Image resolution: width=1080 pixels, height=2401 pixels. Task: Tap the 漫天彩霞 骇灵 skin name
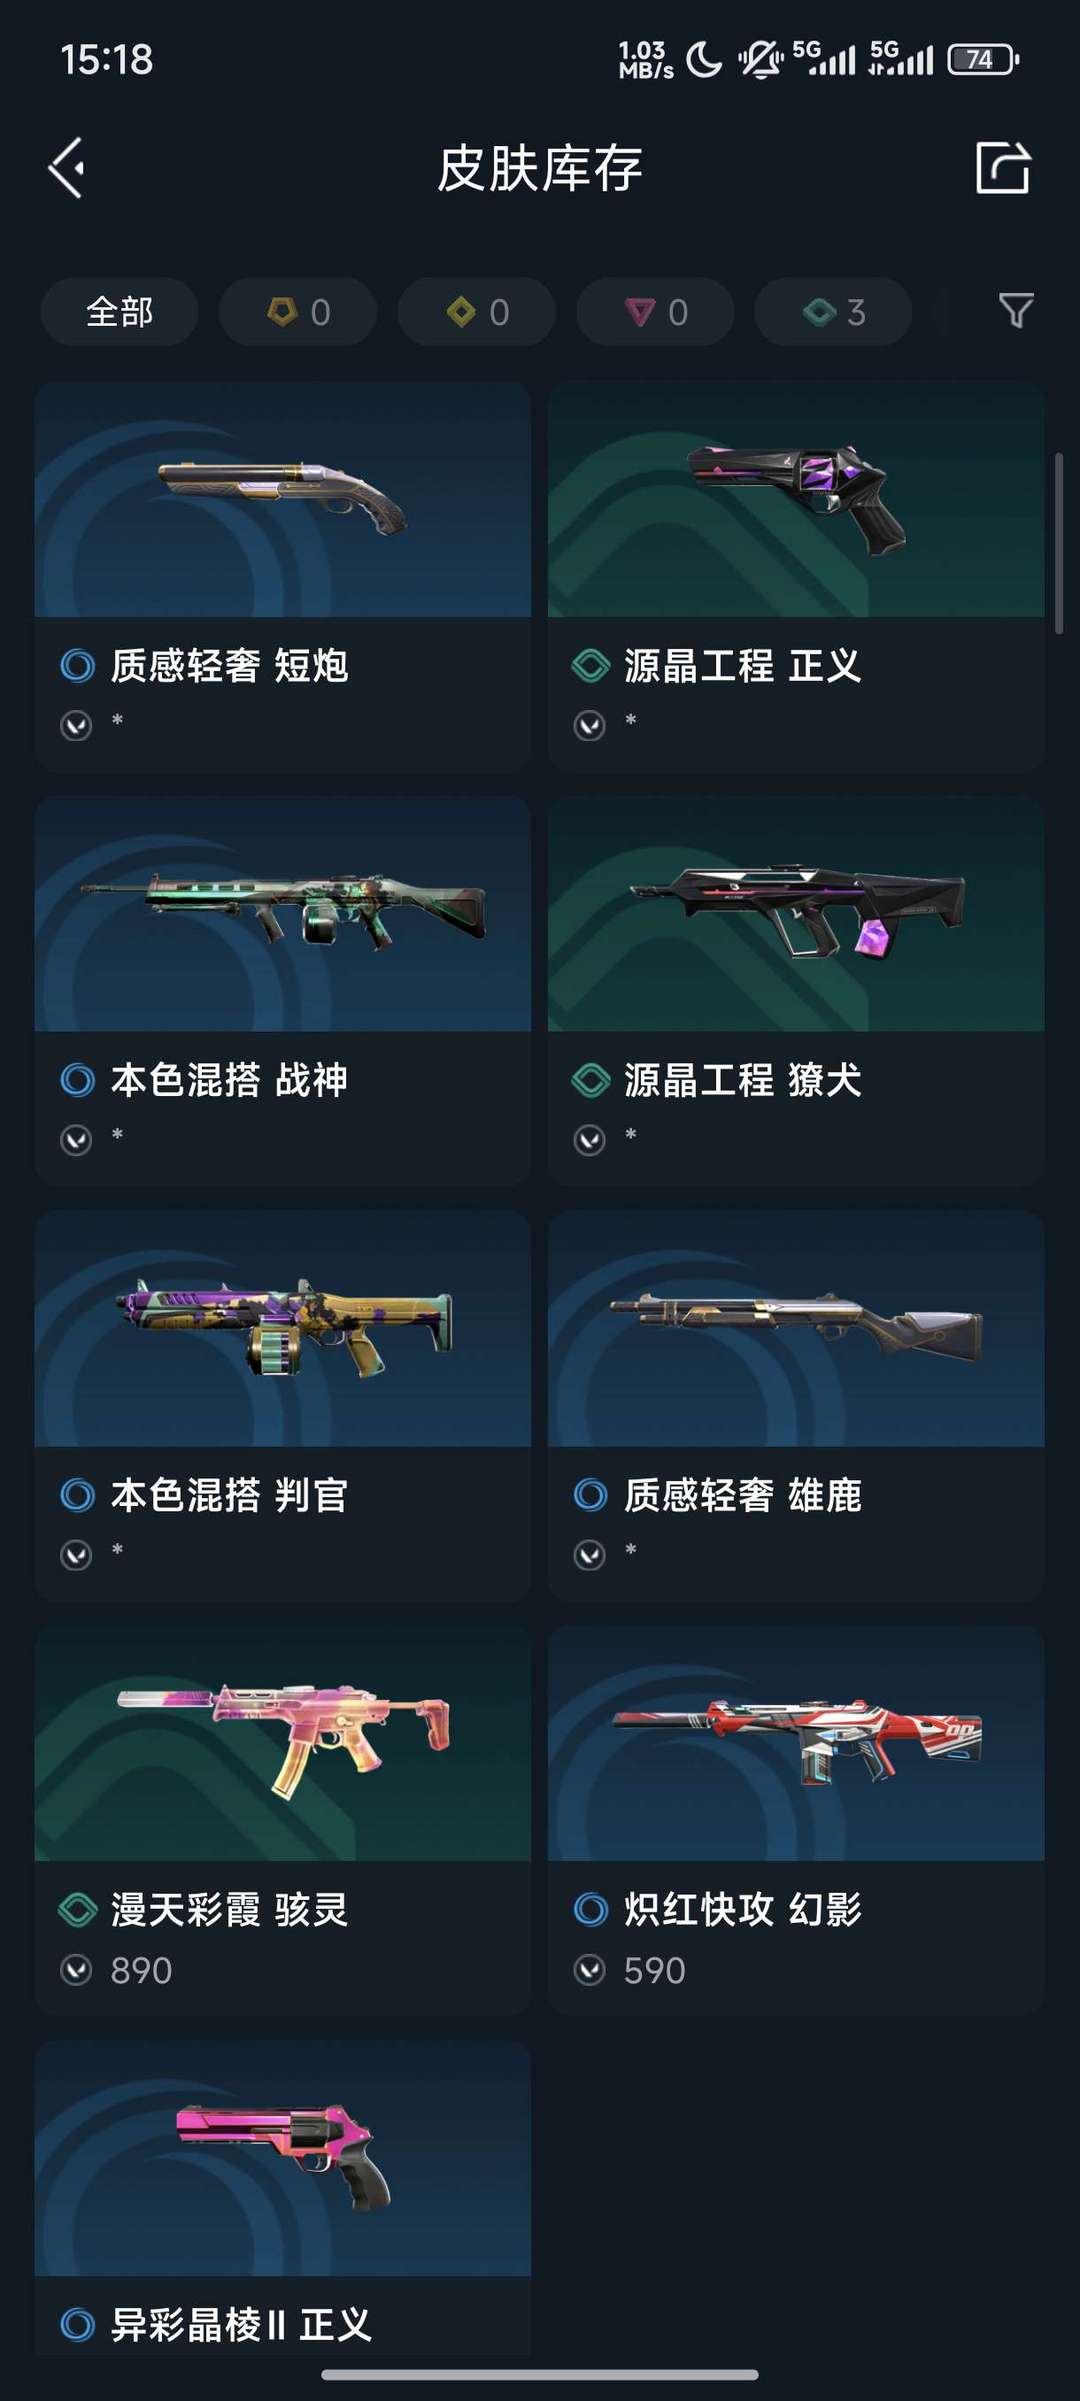[x=229, y=1910]
